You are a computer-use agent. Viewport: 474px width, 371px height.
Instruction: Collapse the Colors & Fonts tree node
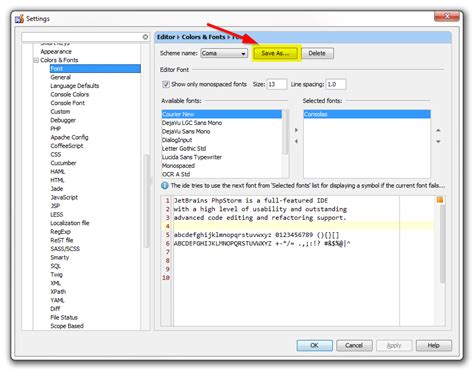click(36, 60)
